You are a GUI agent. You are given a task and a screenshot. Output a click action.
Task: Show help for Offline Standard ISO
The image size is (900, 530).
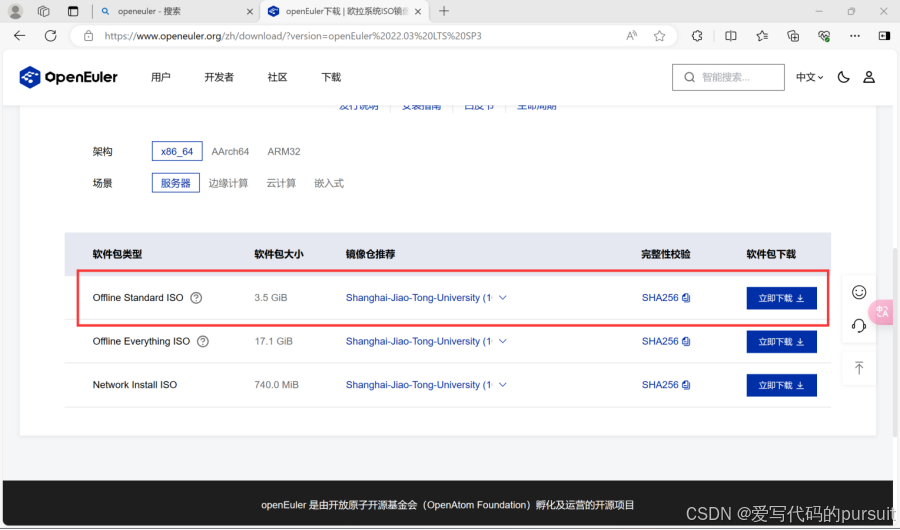(x=196, y=297)
